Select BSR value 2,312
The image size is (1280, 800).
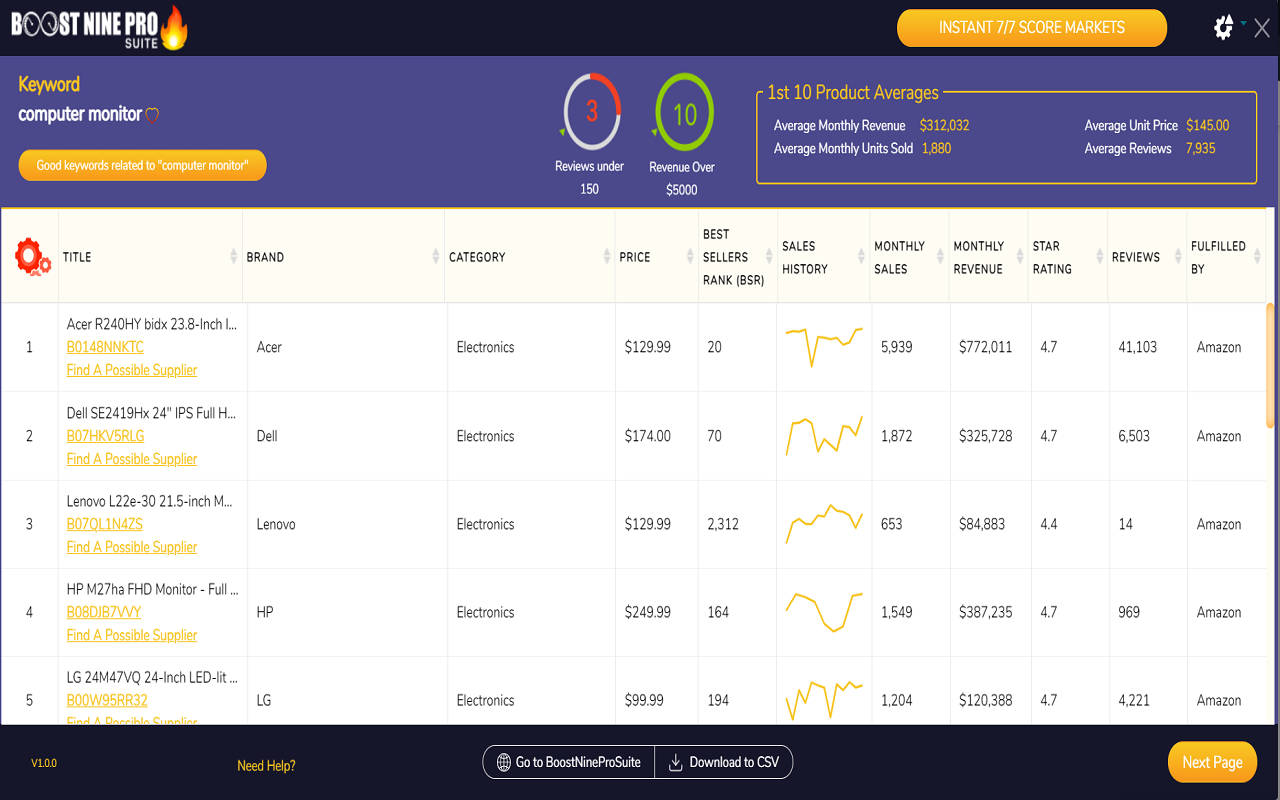pos(723,524)
